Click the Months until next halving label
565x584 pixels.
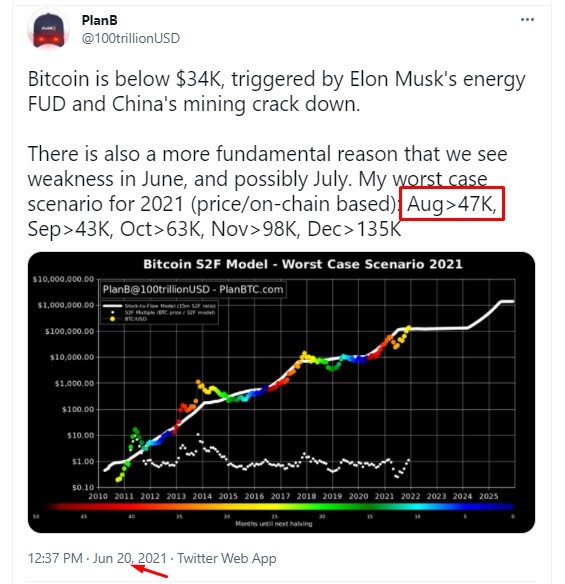click(274, 524)
